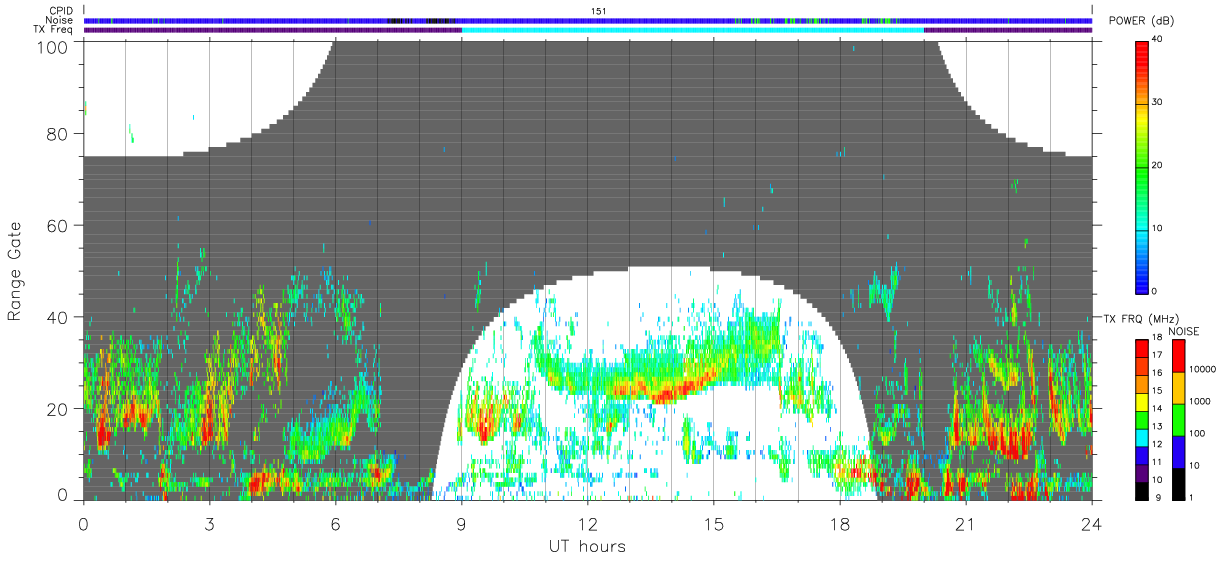
Task: Select the TX Freq row label
Action: coord(54,29)
